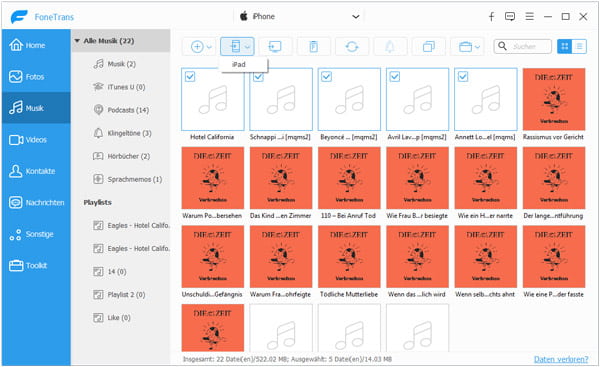Uncheck the Annett Louisan track checkbox
The height and width of the screenshot is (367, 600).
point(463,77)
